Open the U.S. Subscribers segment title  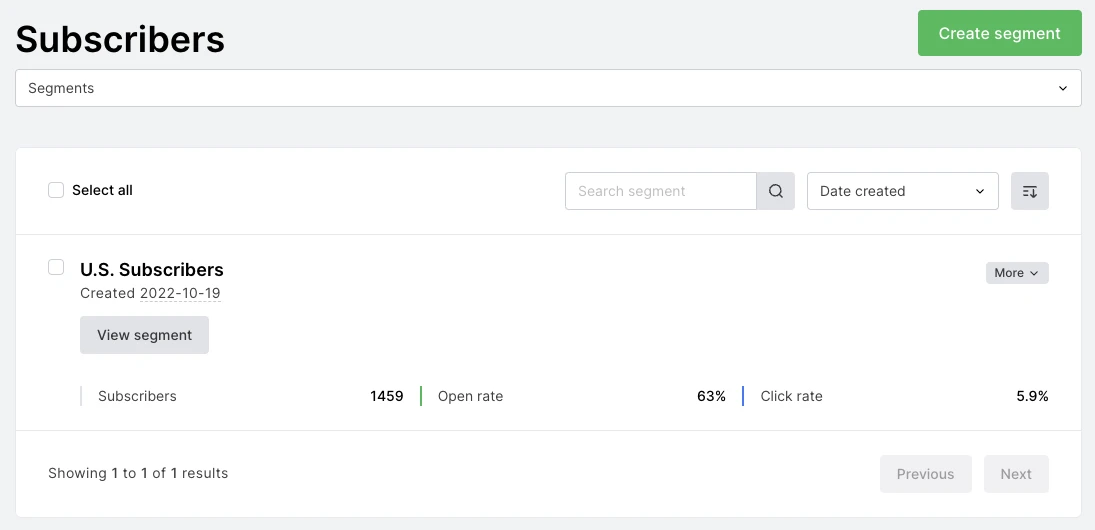152,270
